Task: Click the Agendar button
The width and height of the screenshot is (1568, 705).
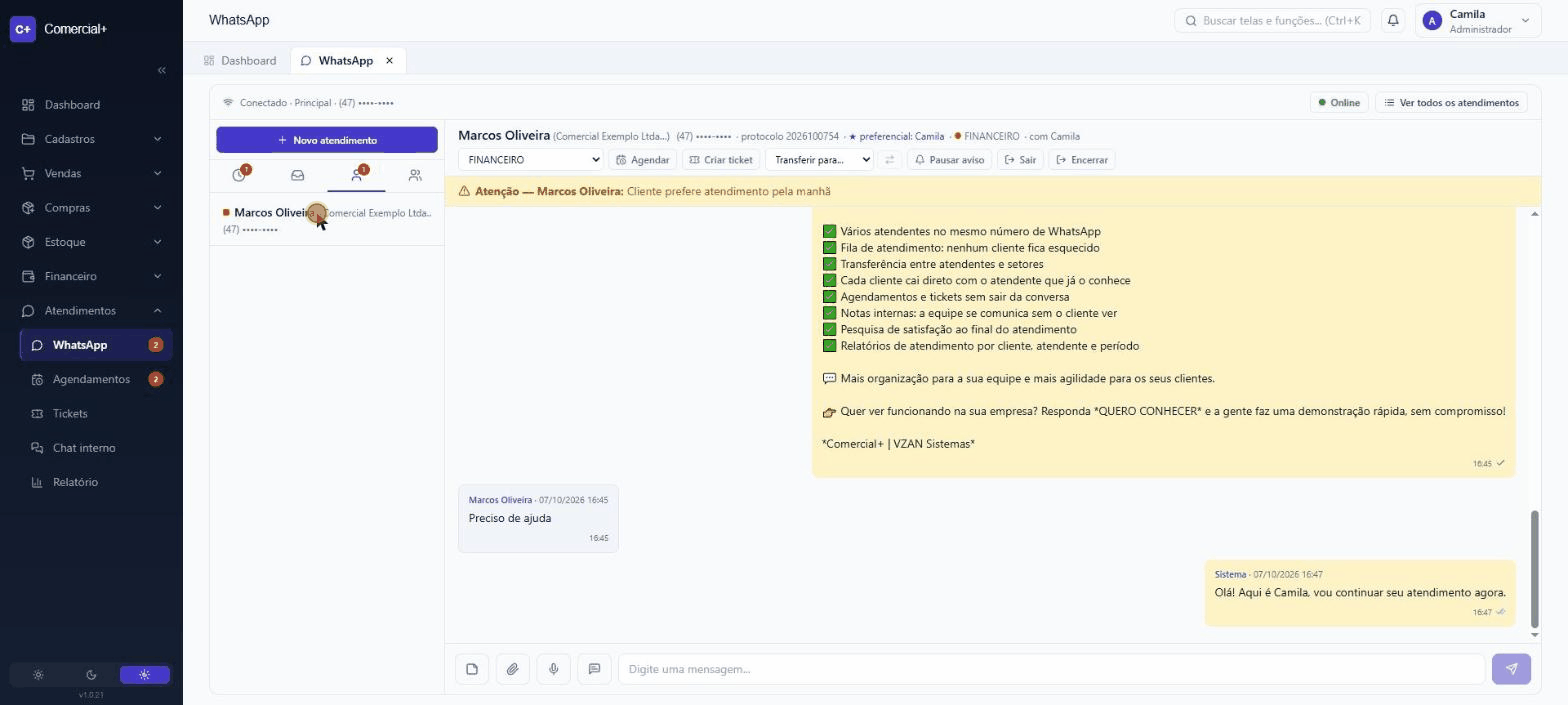Action: tap(643, 160)
